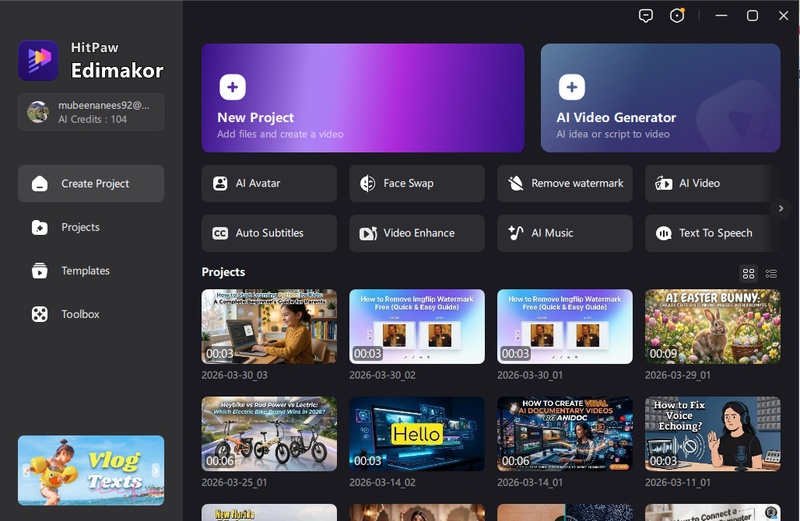The height and width of the screenshot is (521, 800).
Task: Click project name 2026-03-29_01
Action: coord(678,375)
